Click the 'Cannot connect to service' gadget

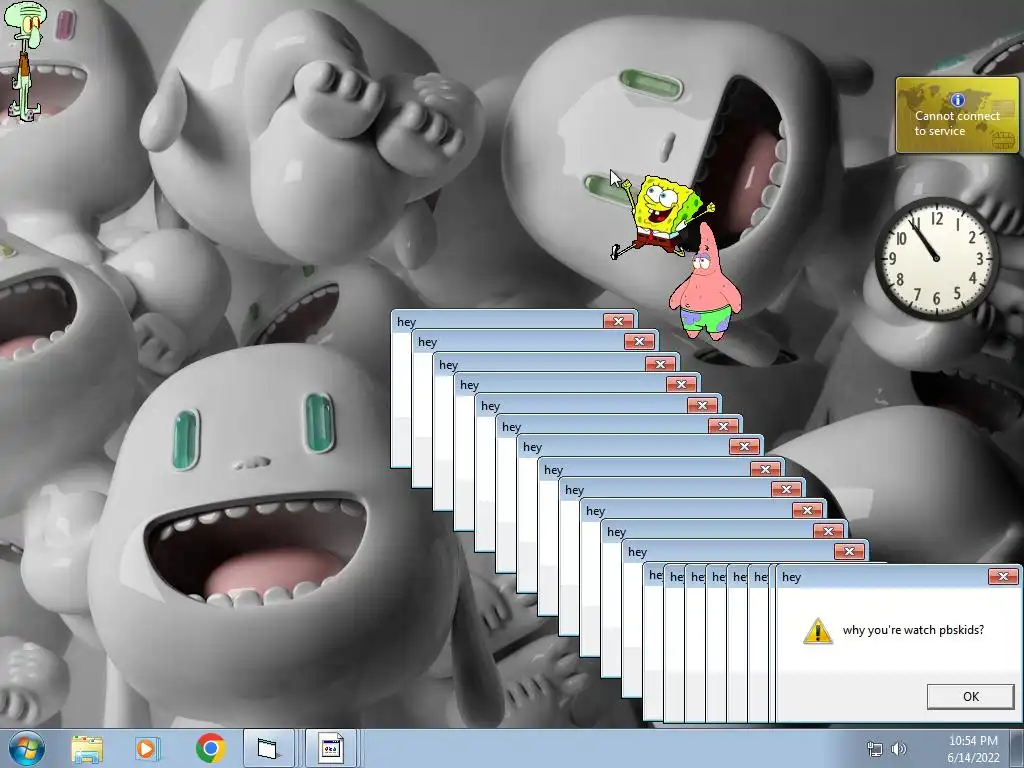pos(957,115)
